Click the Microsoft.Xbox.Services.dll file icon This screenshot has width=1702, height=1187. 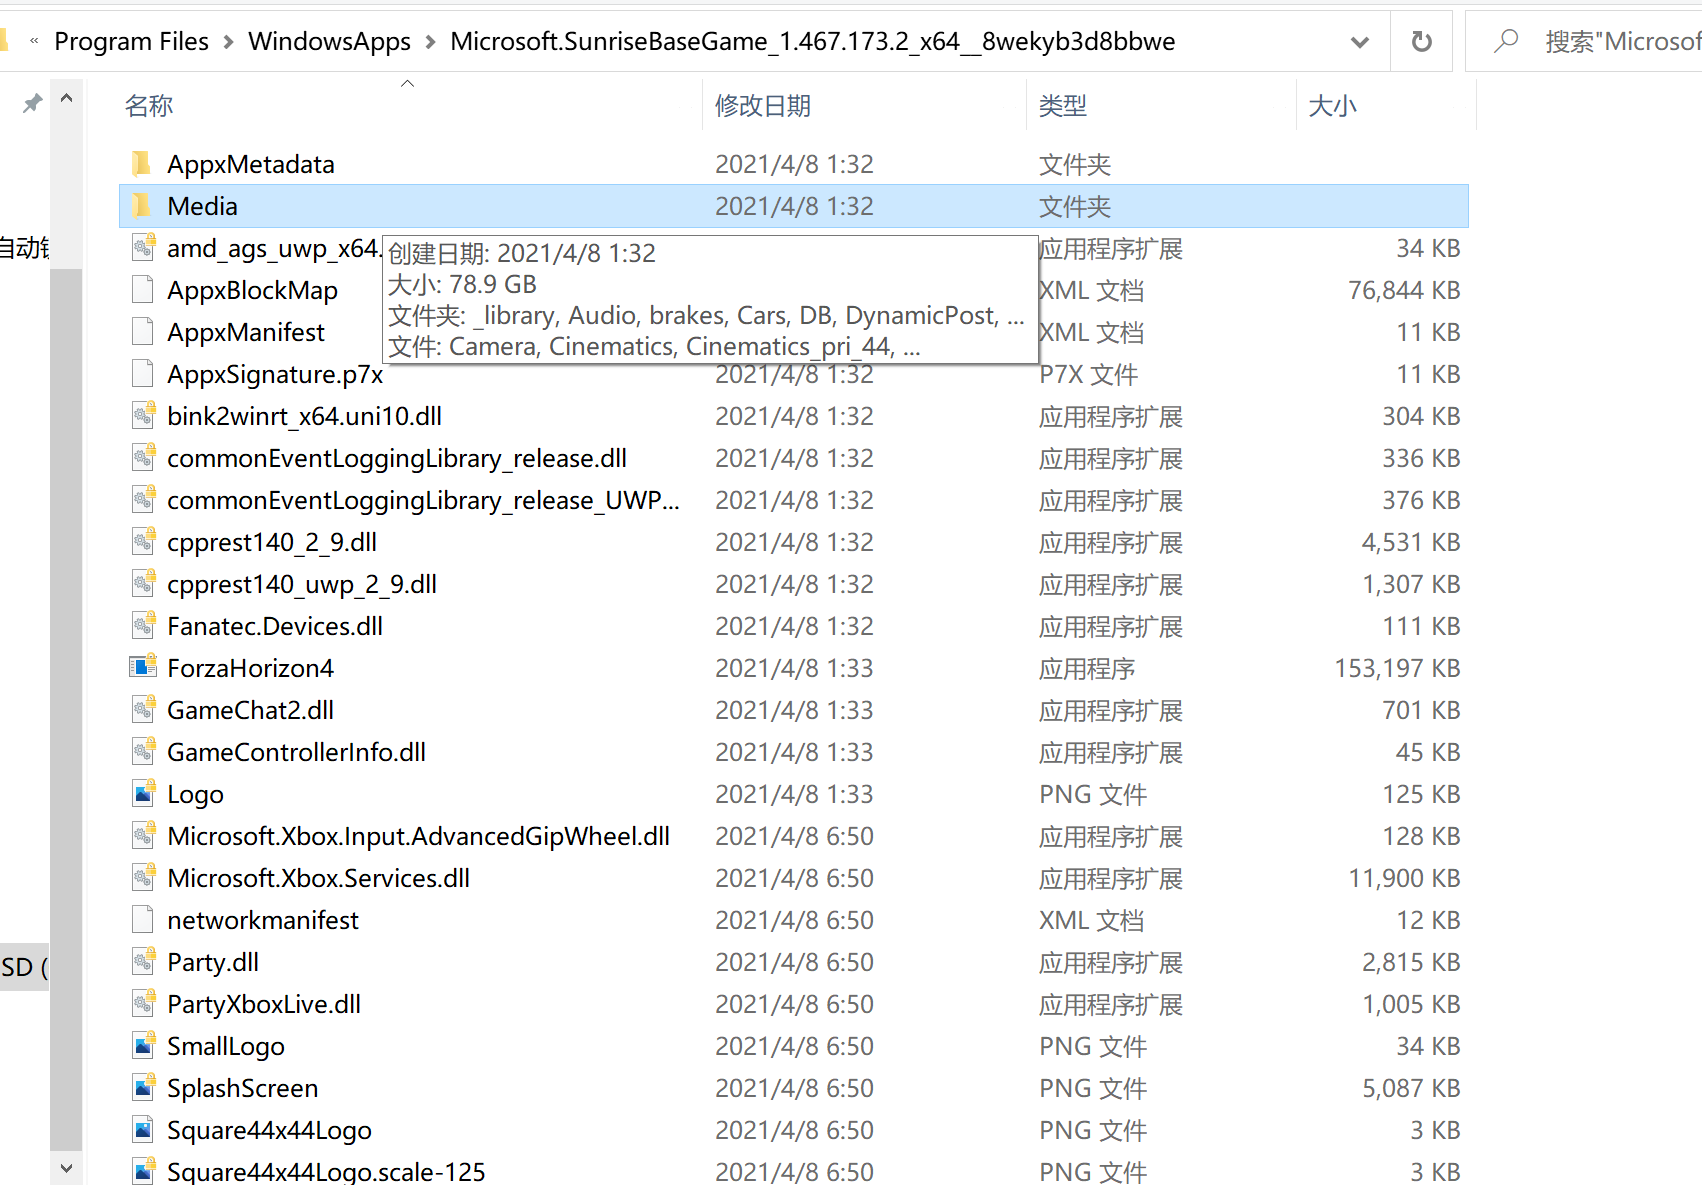point(143,877)
